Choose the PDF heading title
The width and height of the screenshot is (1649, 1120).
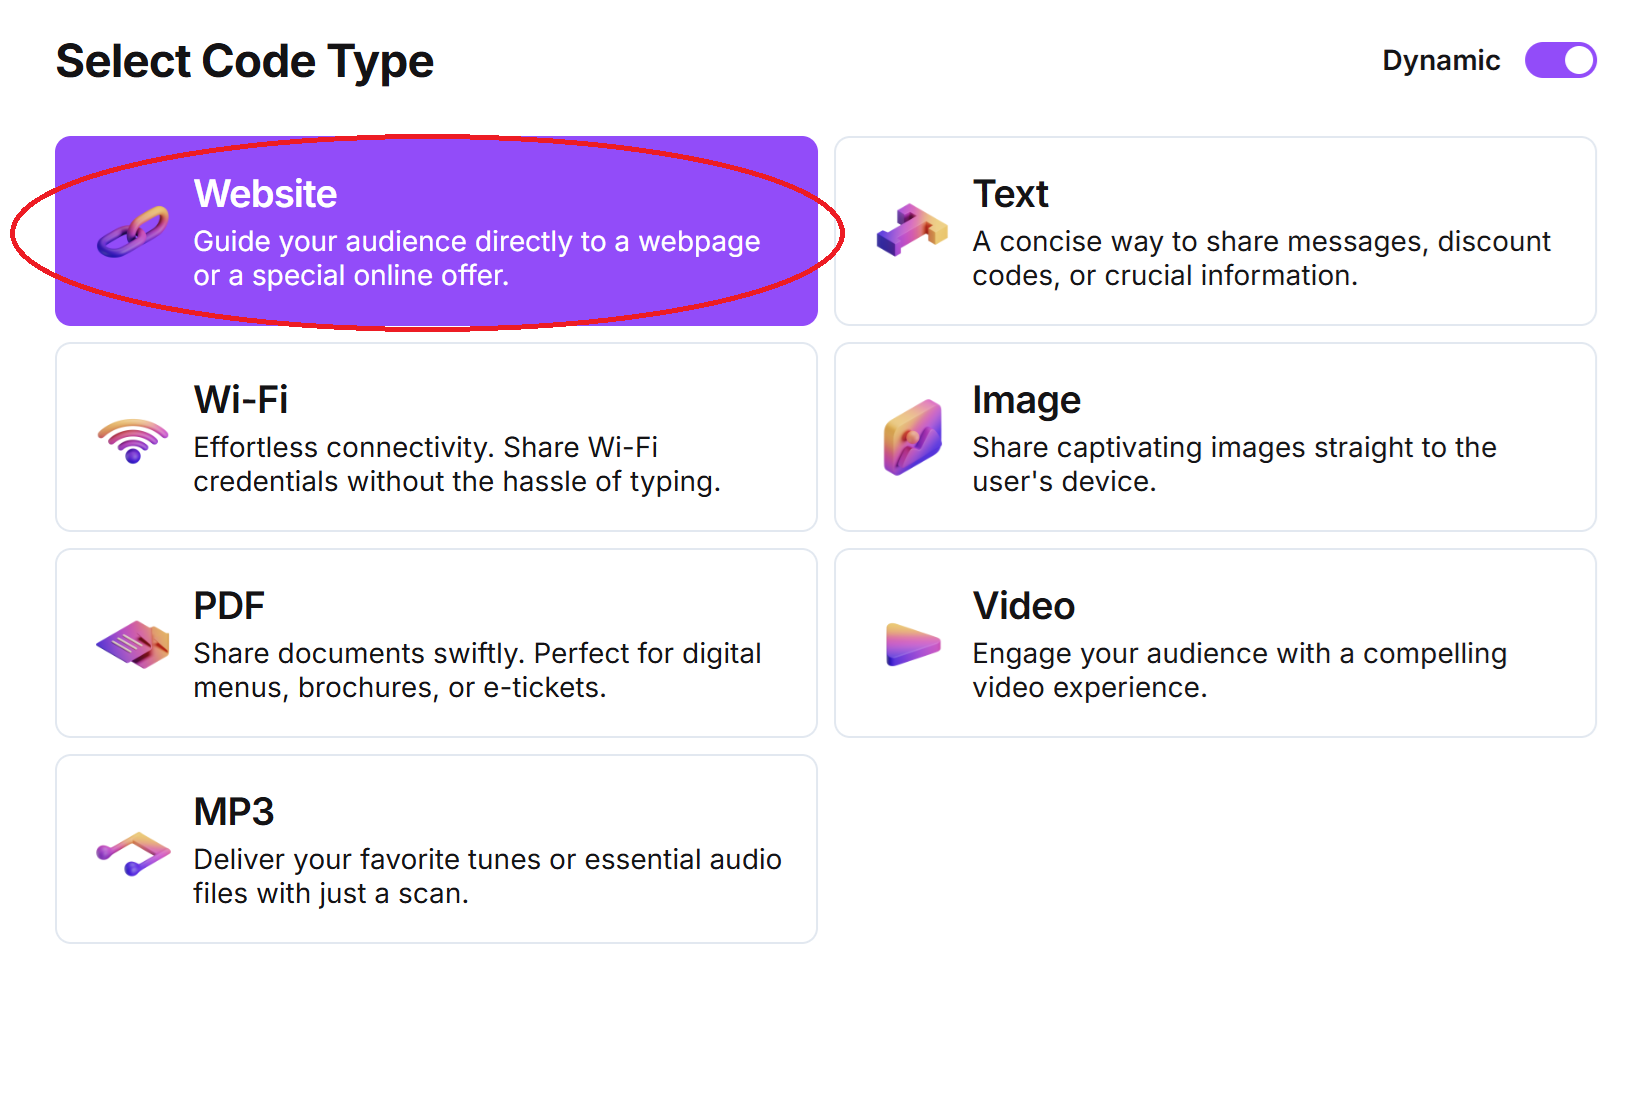229,606
